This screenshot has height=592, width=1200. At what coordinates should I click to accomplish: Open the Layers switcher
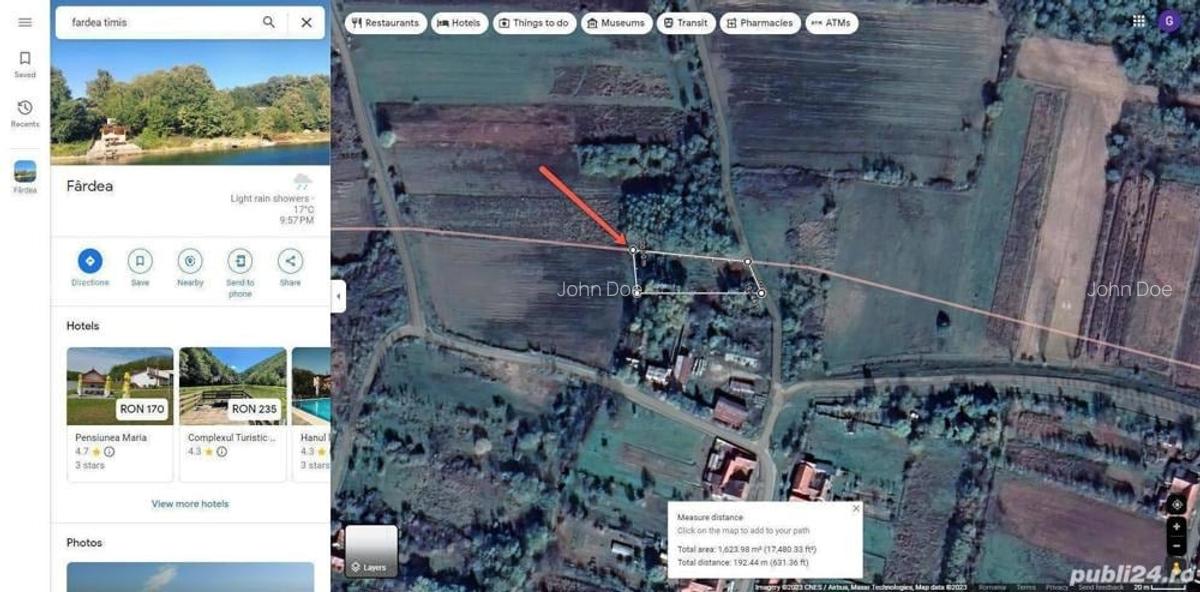click(372, 548)
